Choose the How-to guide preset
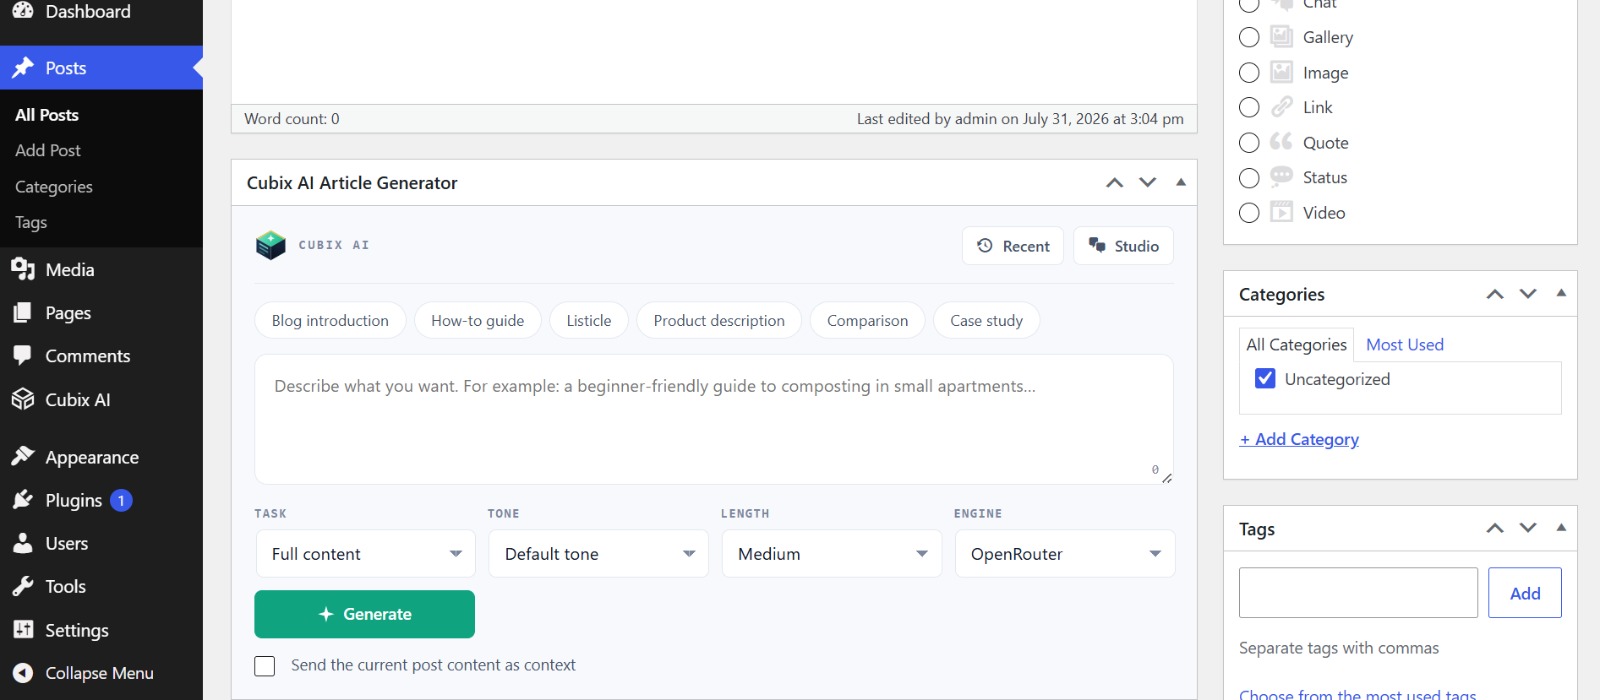The image size is (1600, 700). point(478,320)
